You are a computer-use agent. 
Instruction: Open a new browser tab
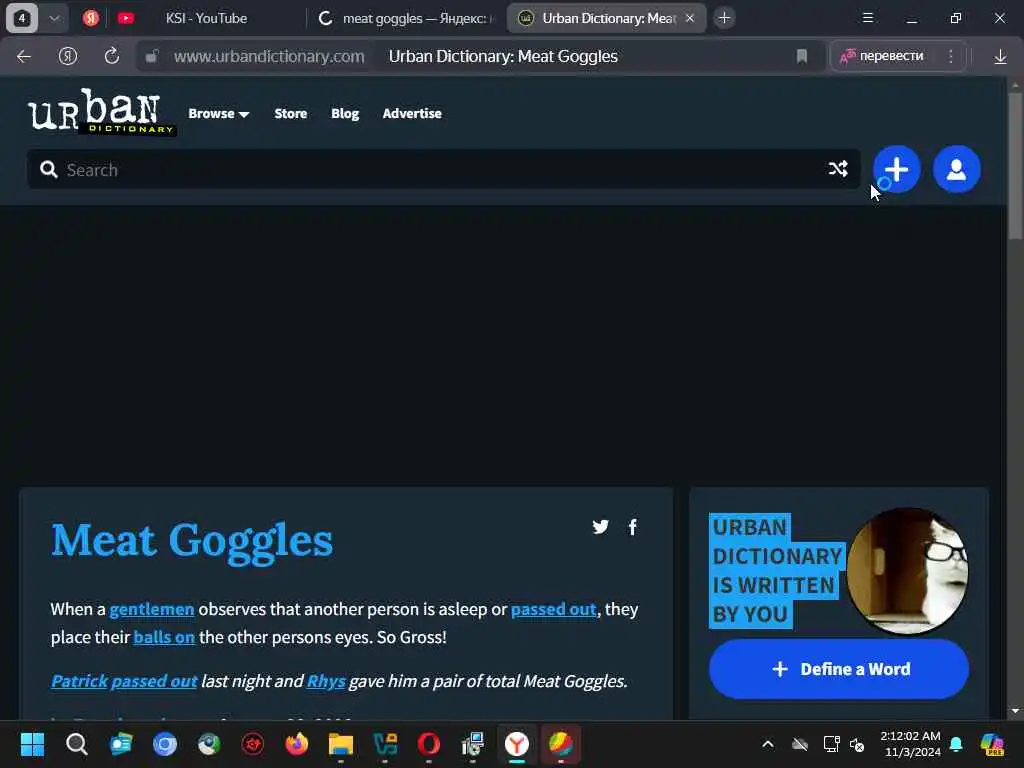[724, 18]
